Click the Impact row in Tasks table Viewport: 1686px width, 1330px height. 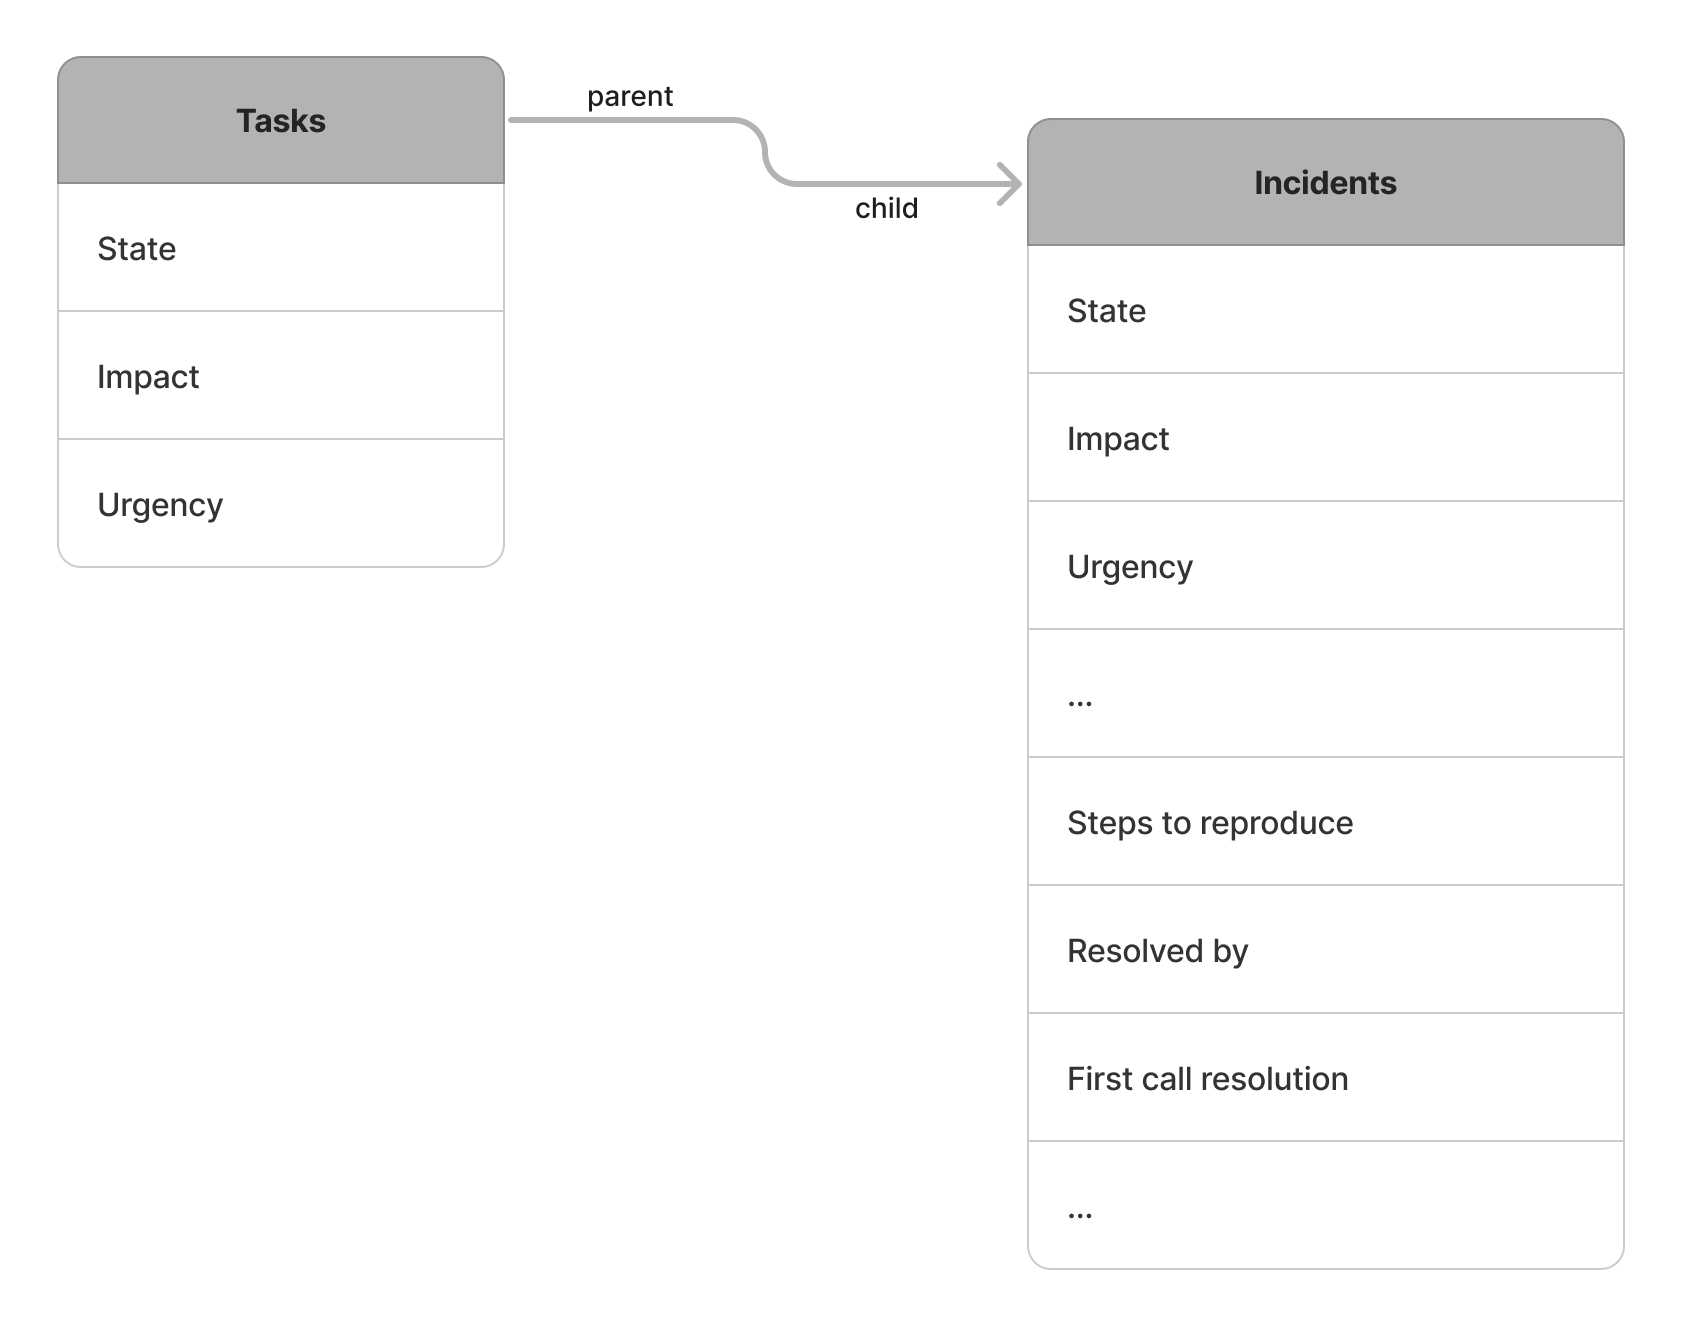click(281, 376)
